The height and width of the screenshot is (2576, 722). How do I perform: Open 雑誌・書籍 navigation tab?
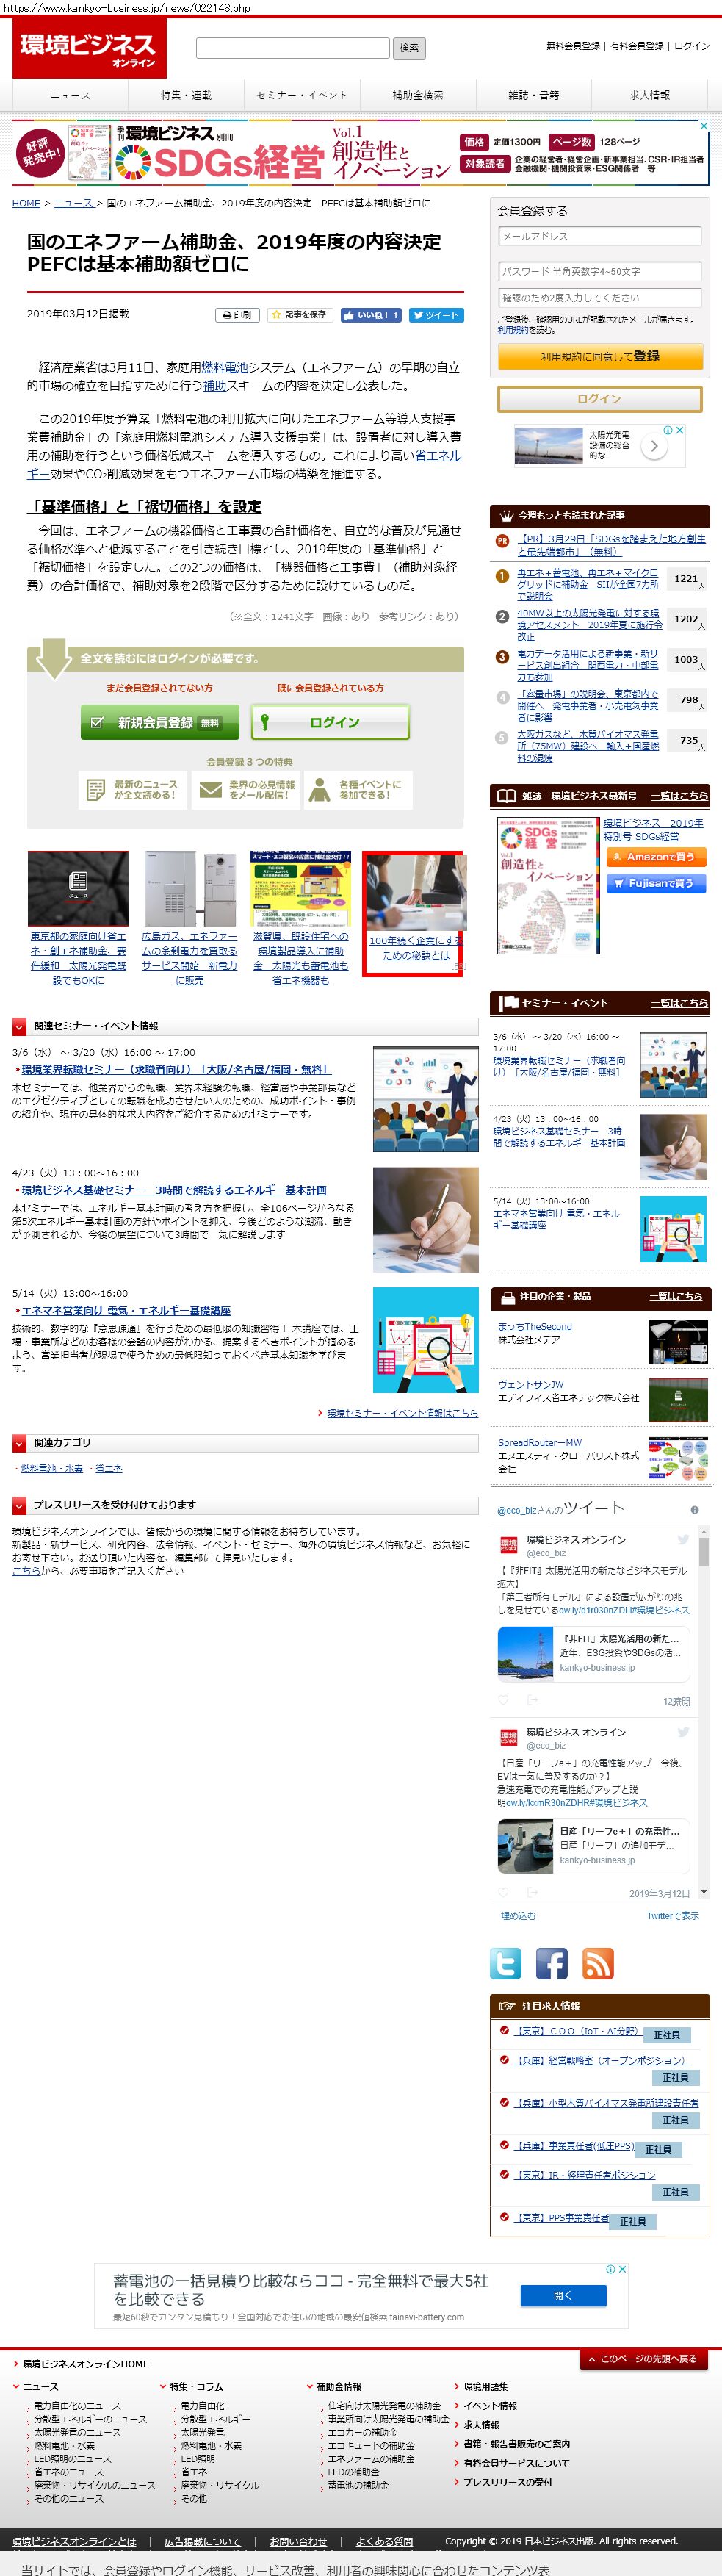534,96
